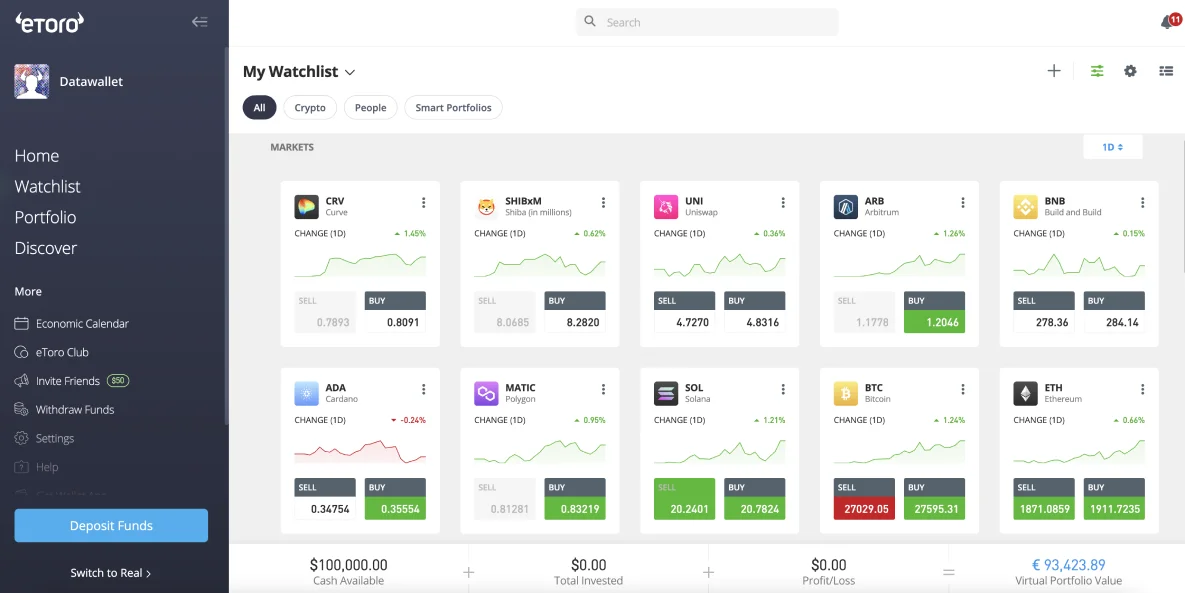Buy ARB at 1.2046
The width and height of the screenshot is (1185, 593).
click(935, 312)
